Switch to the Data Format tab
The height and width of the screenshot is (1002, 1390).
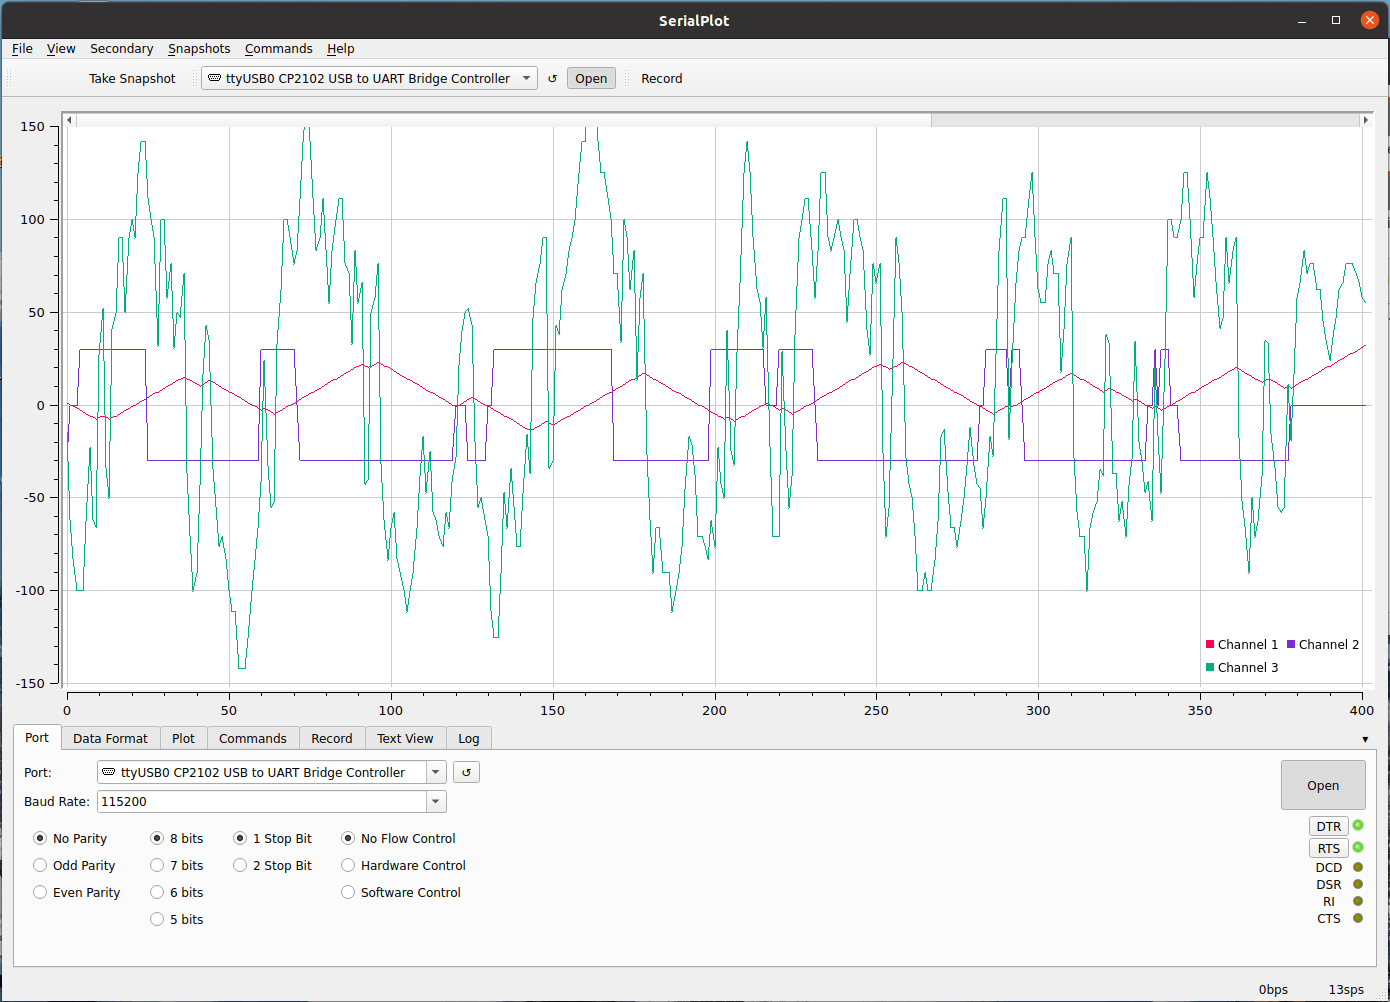click(x=110, y=739)
